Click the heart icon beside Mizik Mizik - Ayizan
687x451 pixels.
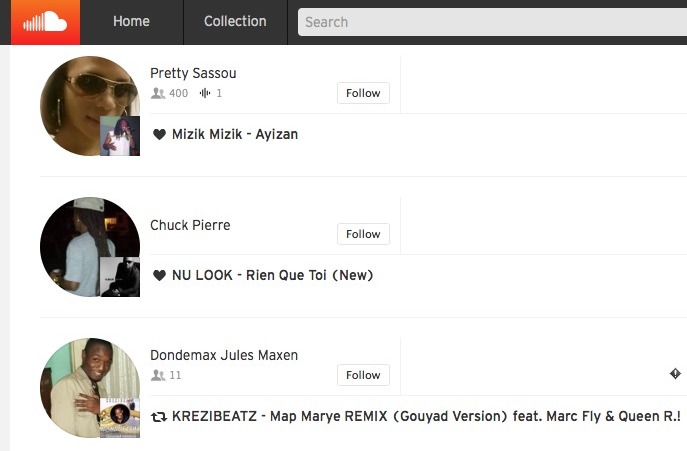pyautogui.click(x=159, y=134)
